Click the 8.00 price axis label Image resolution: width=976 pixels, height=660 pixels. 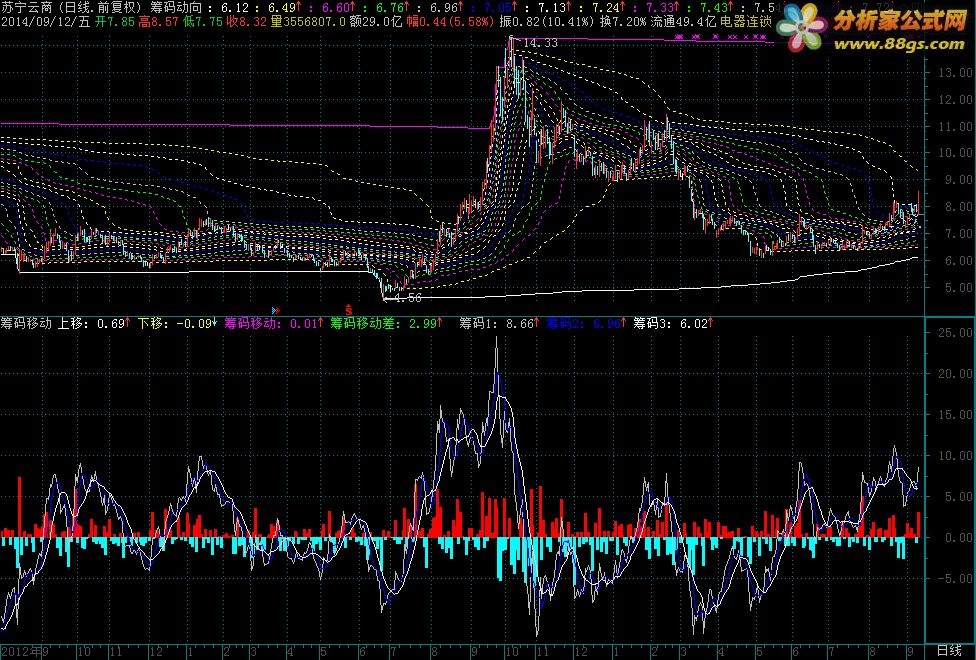tap(960, 207)
